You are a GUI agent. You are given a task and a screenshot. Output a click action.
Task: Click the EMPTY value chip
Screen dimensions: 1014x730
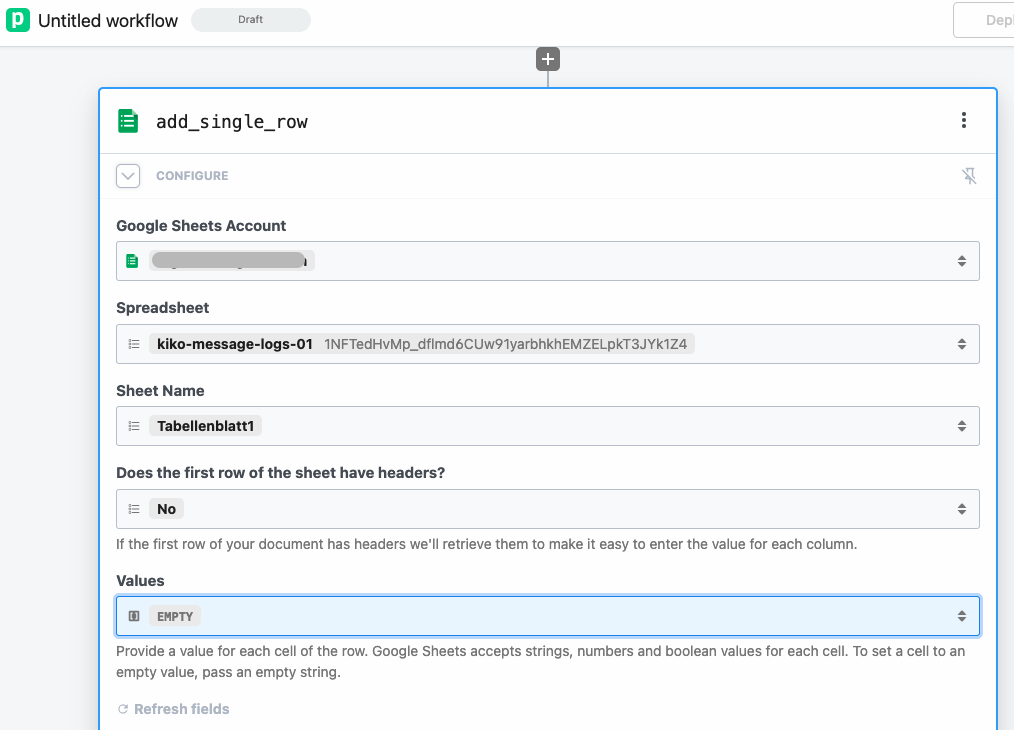click(x=175, y=616)
